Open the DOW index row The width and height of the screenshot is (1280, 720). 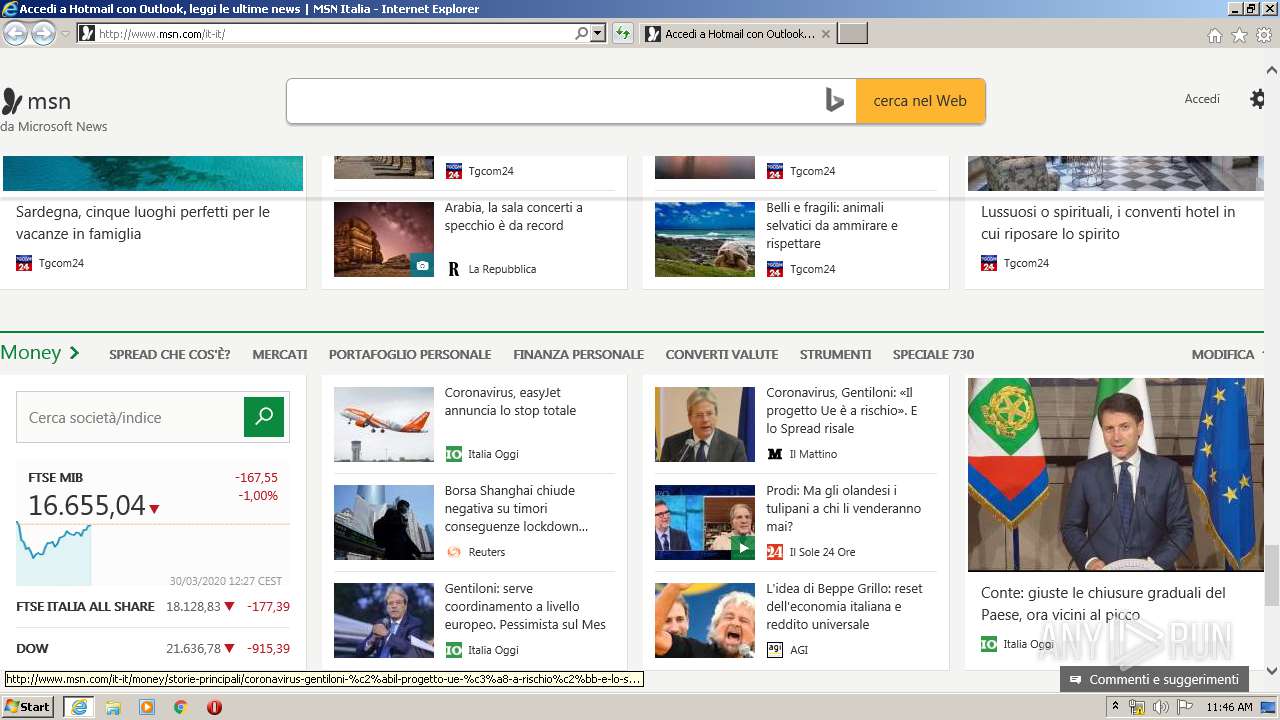[x=153, y=648]
